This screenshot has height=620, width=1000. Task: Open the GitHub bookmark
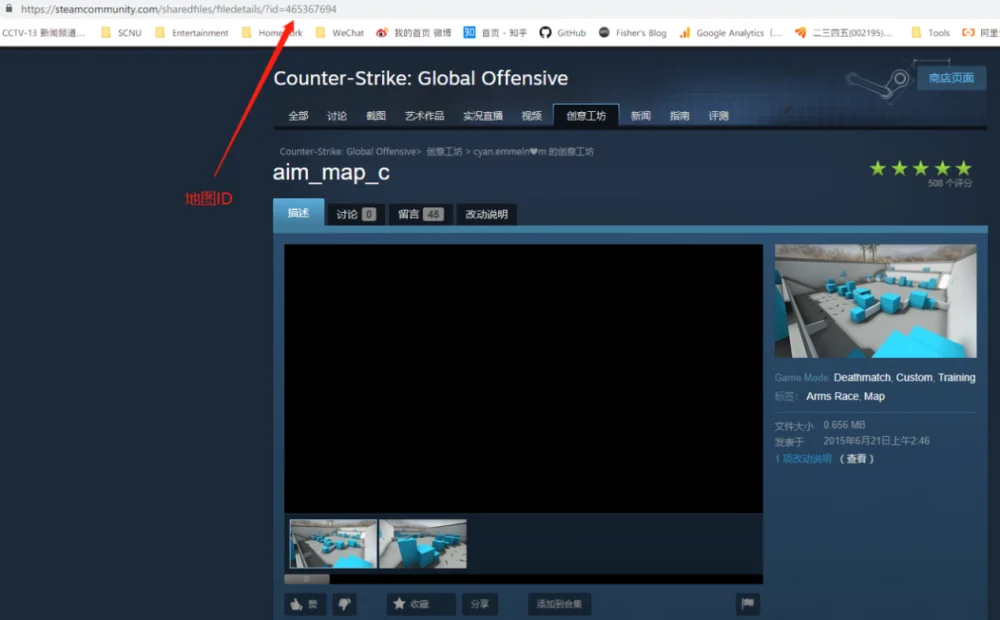tap(562, 33)
